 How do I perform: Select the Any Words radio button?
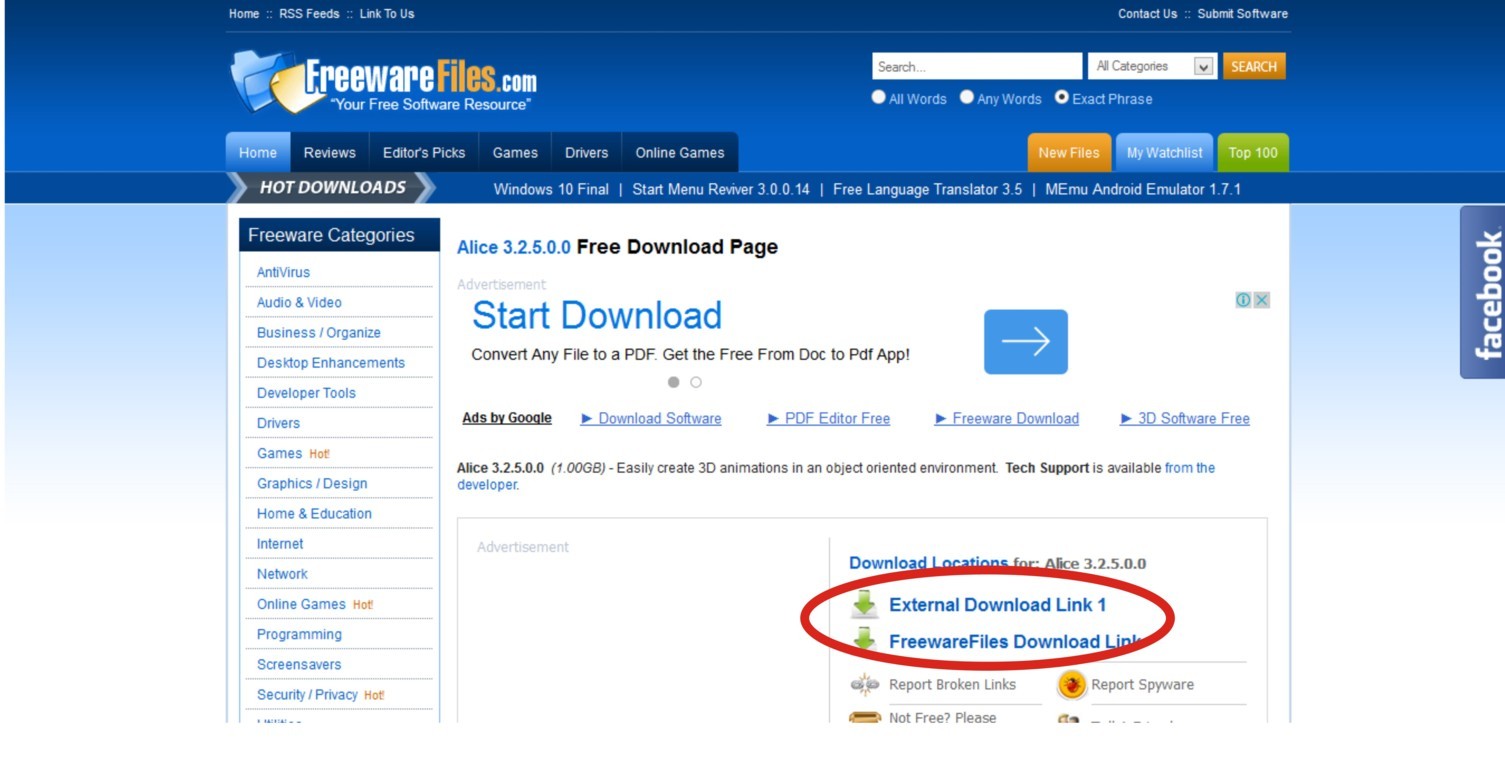967,97
